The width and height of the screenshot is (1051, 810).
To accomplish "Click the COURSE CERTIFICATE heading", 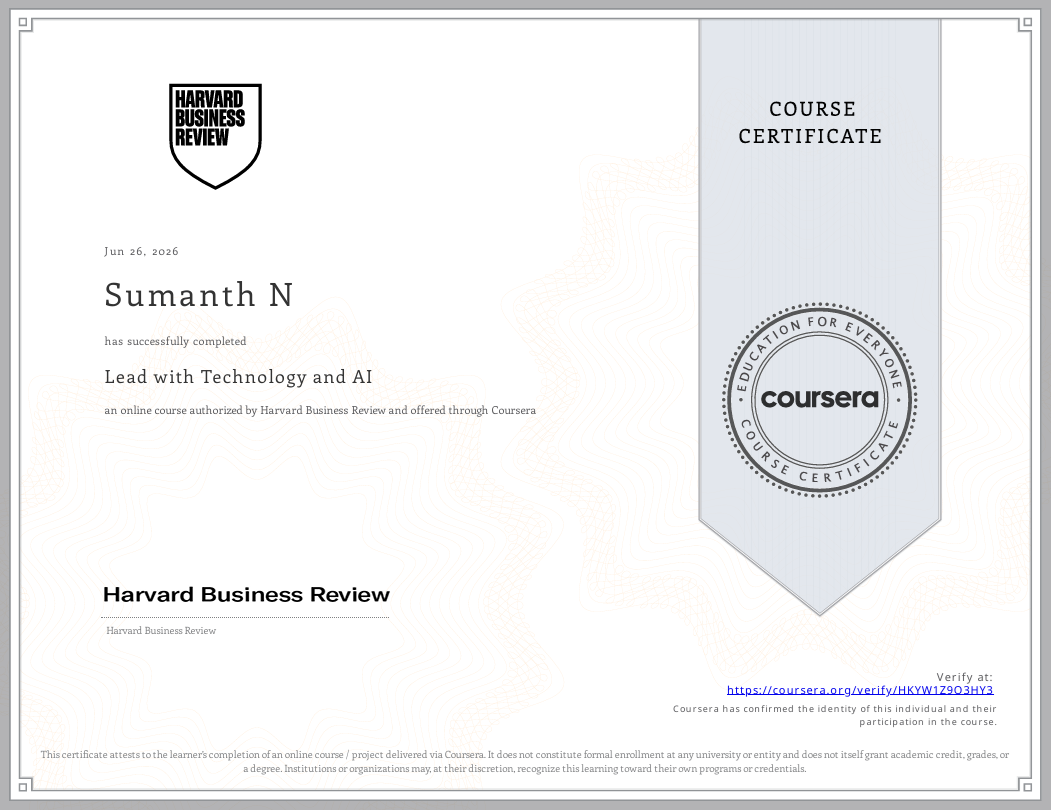I will click(x=810, y=123).
